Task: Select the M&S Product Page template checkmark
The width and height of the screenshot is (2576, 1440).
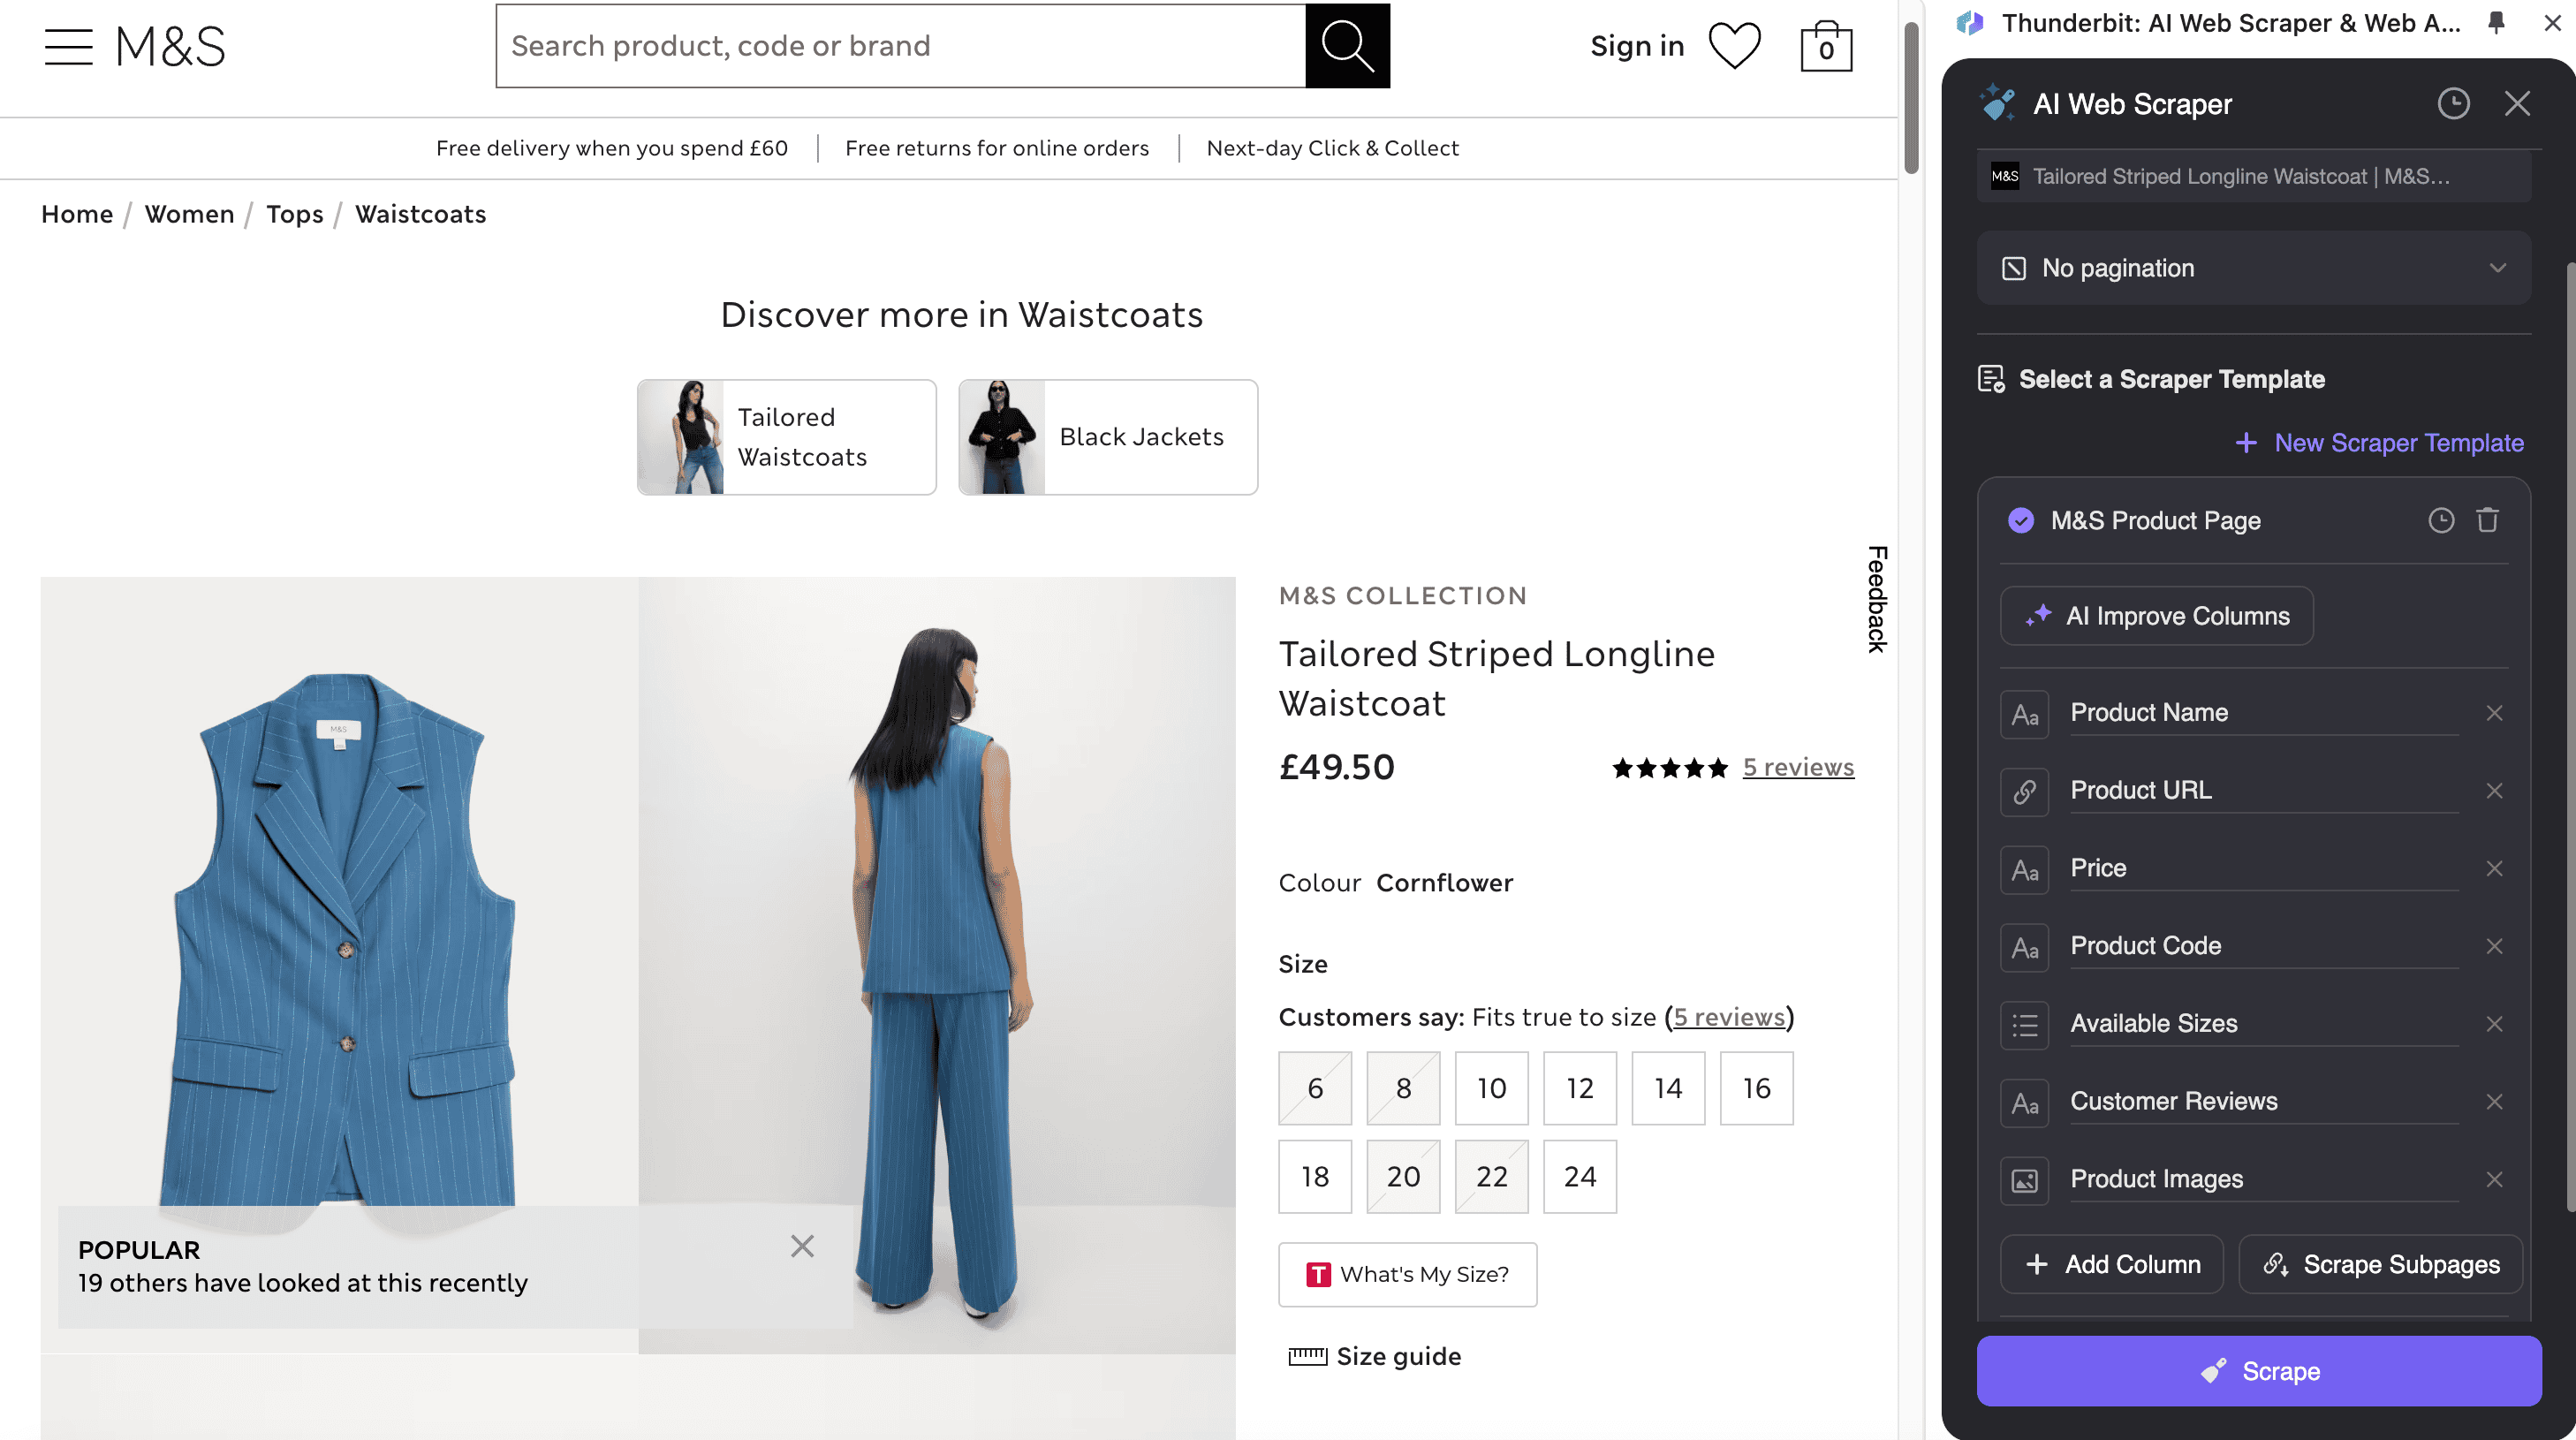Action: 2021,520
